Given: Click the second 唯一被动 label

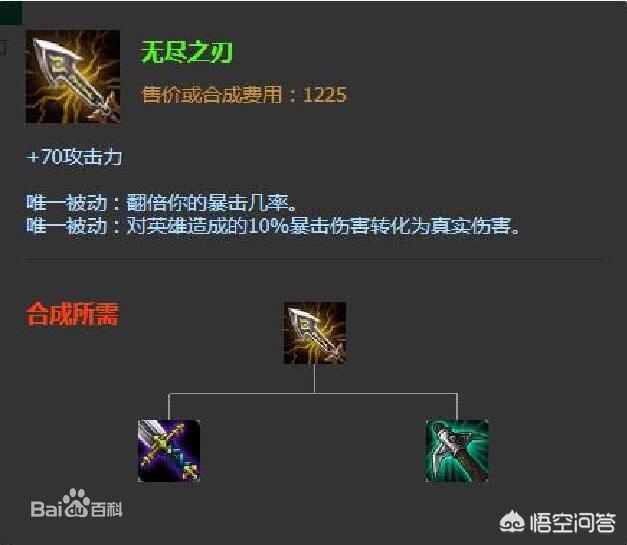Looking at the screenshot, I should (66, 226).
